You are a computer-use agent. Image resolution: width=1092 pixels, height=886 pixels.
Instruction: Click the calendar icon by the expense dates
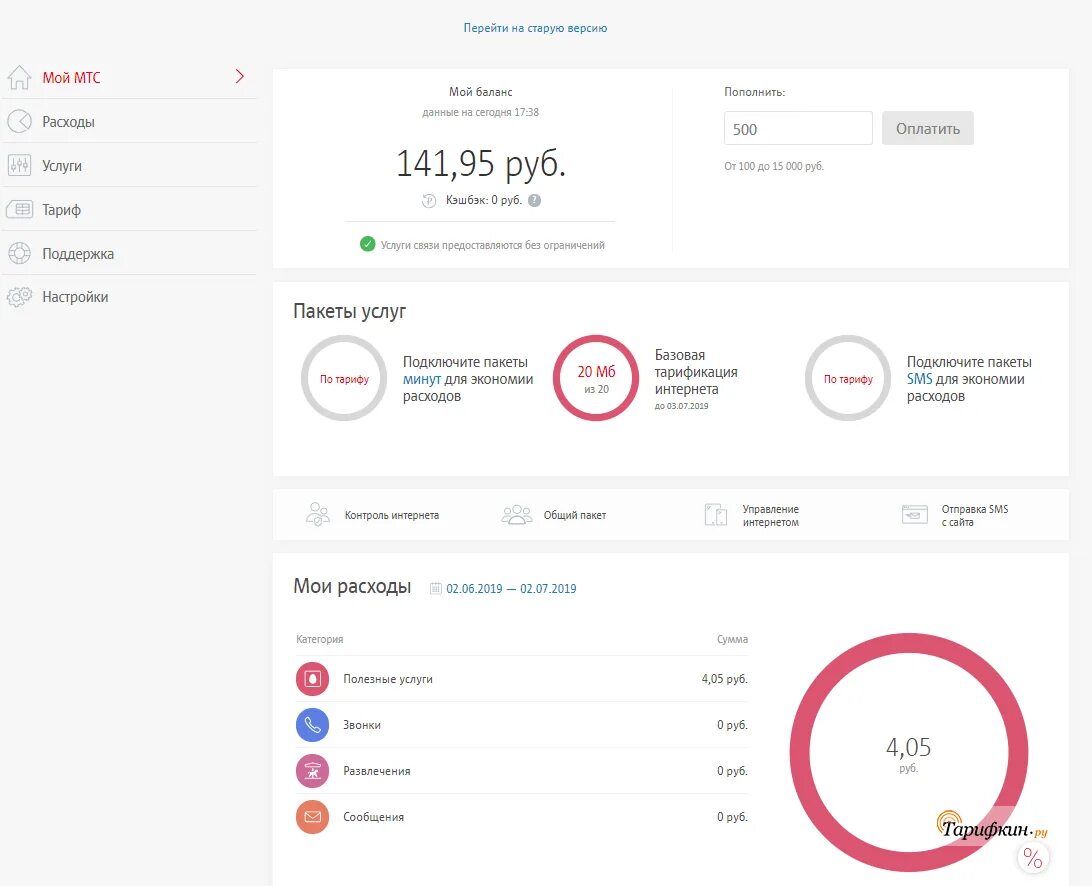click(x=436, y=589)
